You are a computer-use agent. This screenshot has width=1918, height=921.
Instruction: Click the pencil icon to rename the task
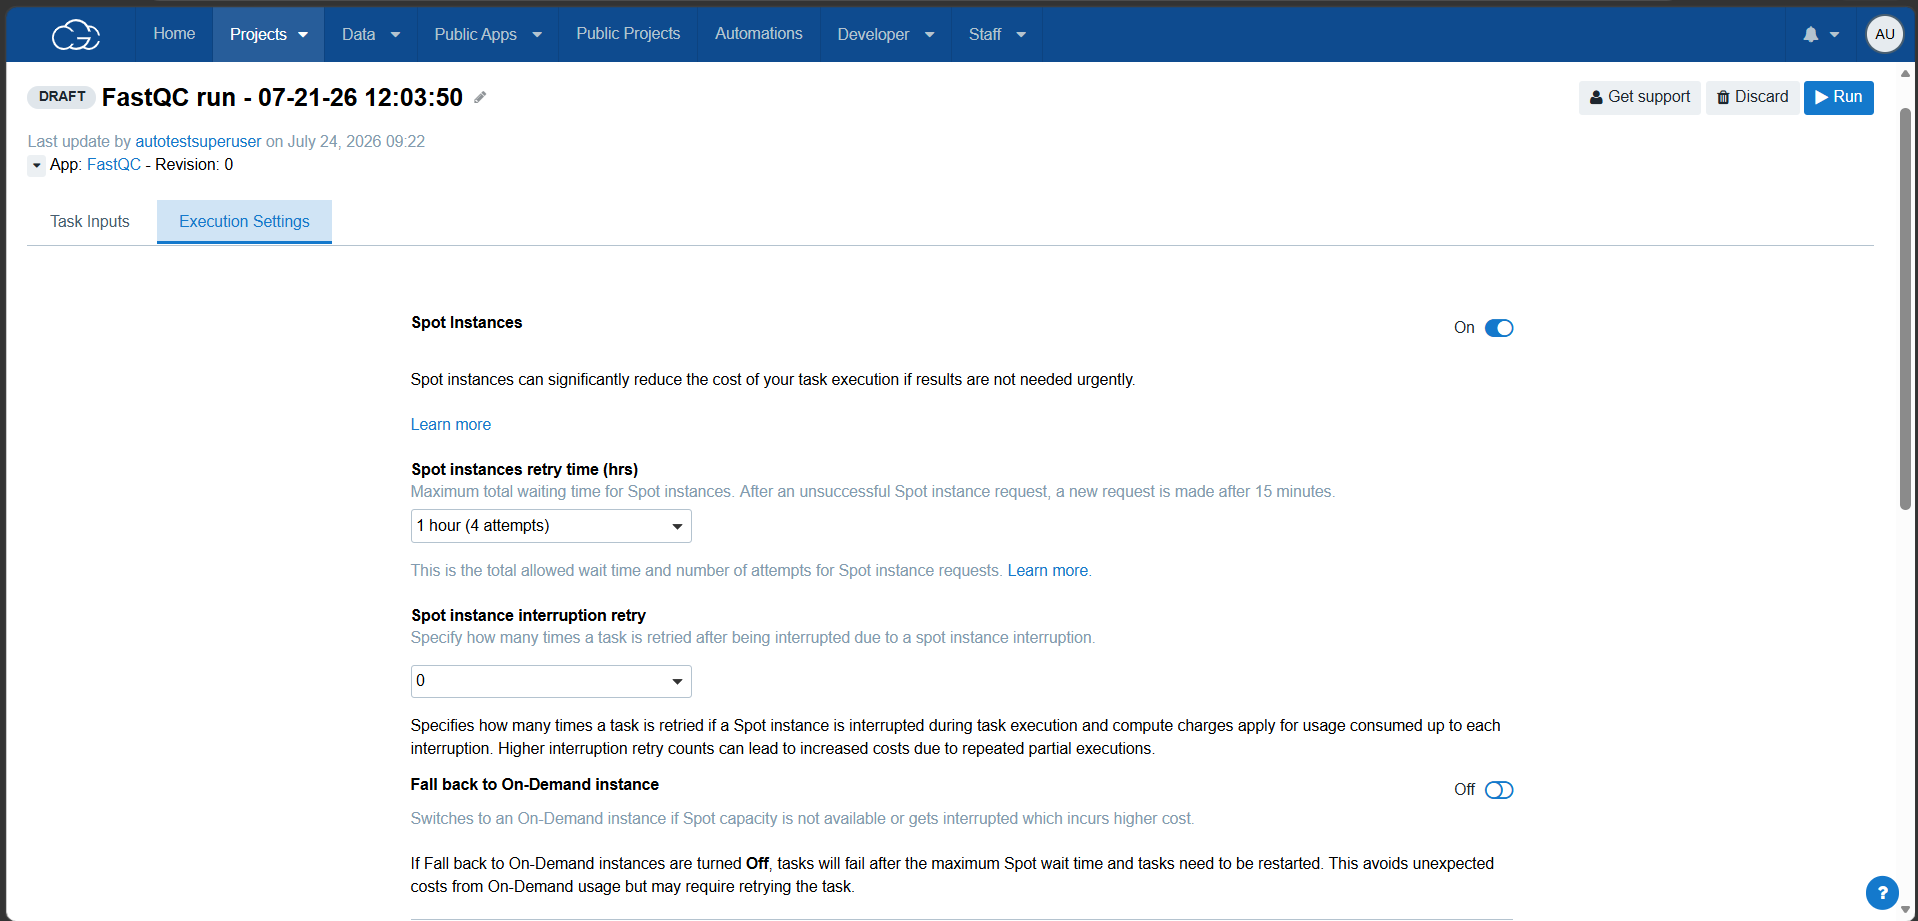pyautogui.click(x=480, y=97)
